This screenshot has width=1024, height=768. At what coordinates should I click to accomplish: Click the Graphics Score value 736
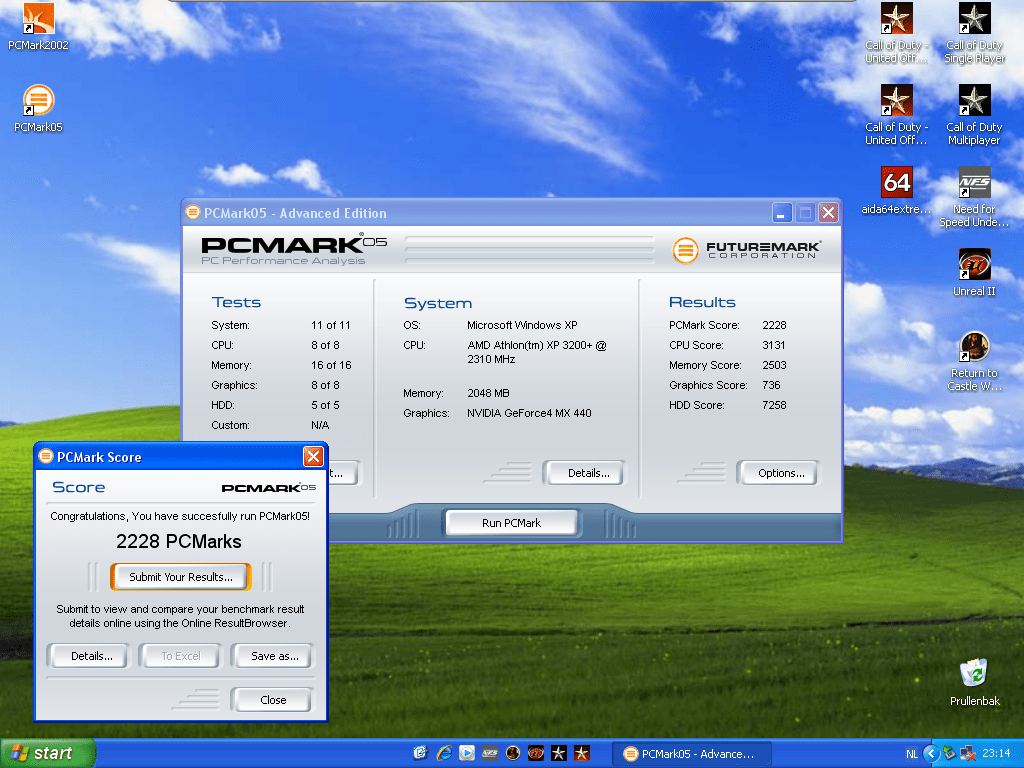(771, 385)
